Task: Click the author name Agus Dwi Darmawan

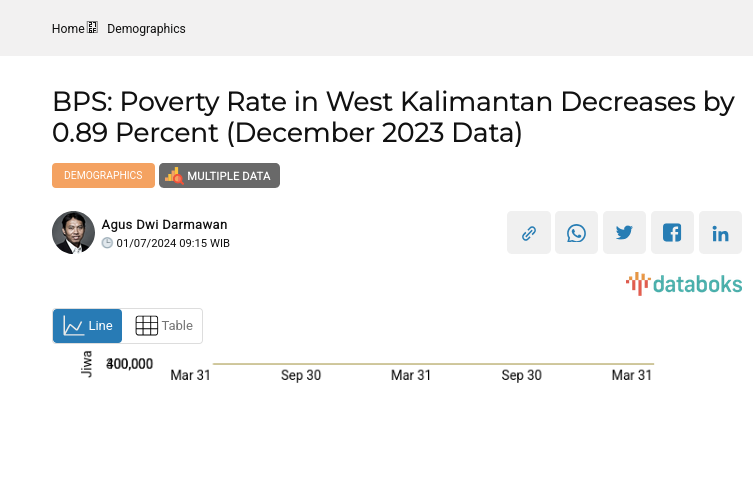Action: (x=164, y=224)
